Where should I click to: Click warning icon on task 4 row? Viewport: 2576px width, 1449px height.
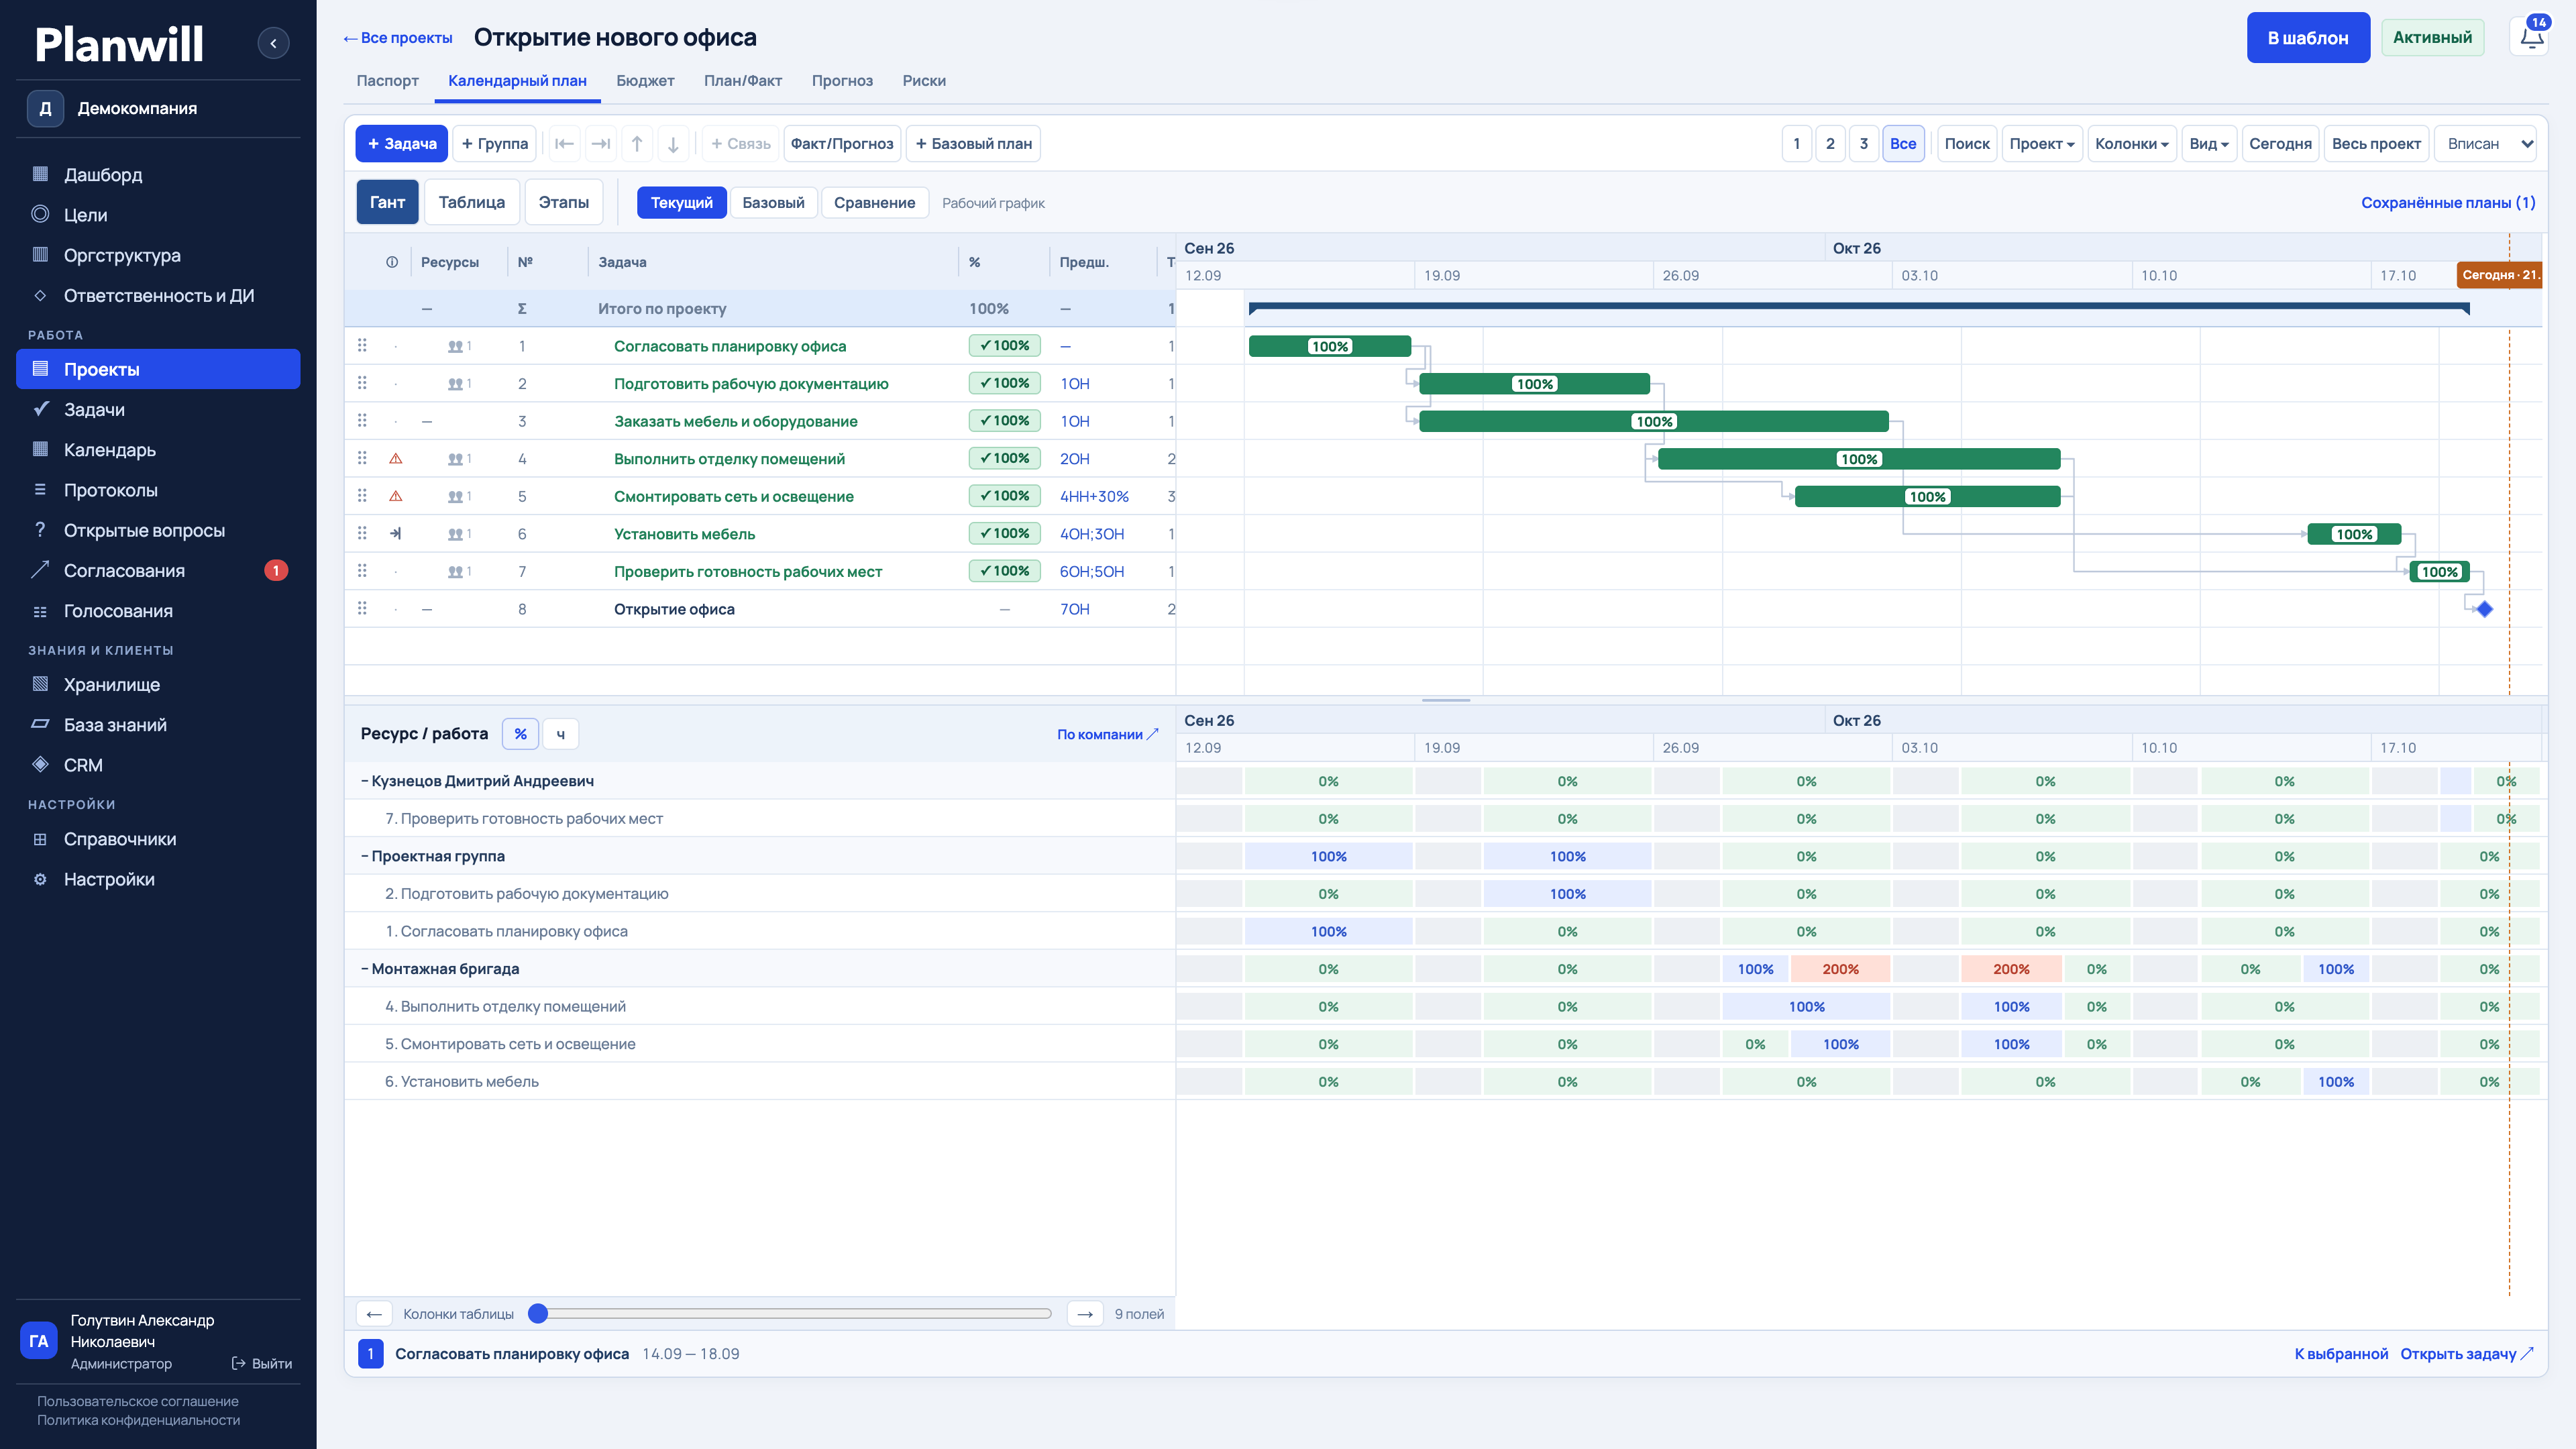[396, 459]
